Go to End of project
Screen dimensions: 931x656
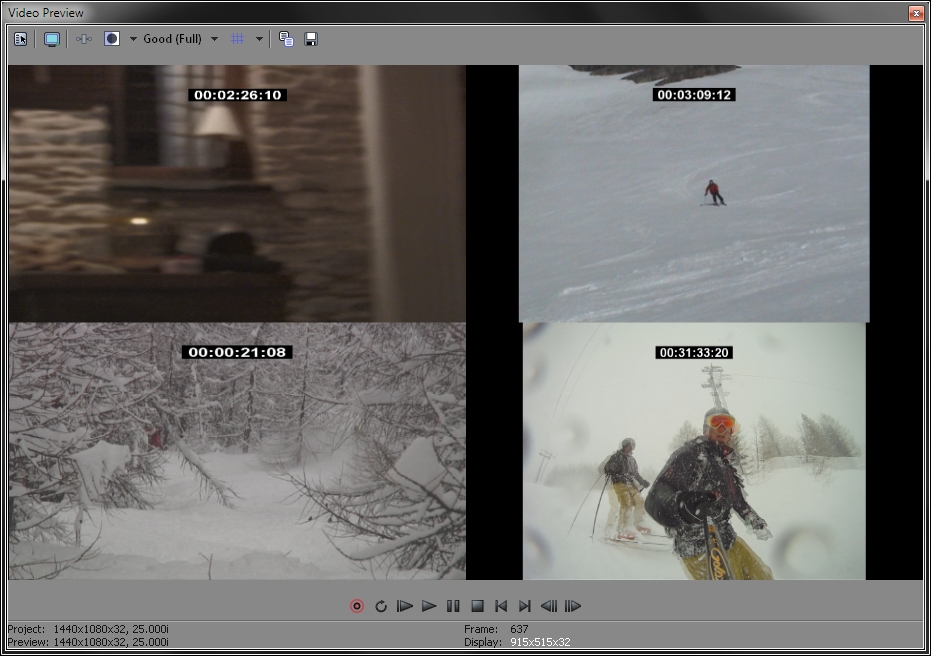[525, 606]
